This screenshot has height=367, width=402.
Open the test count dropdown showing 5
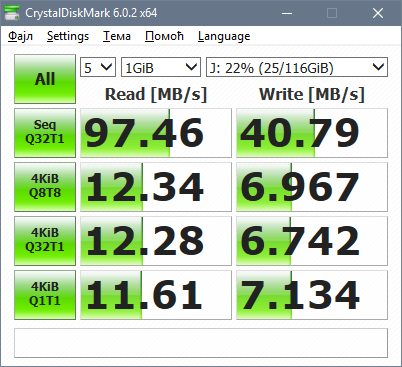[x=98, y=67]
